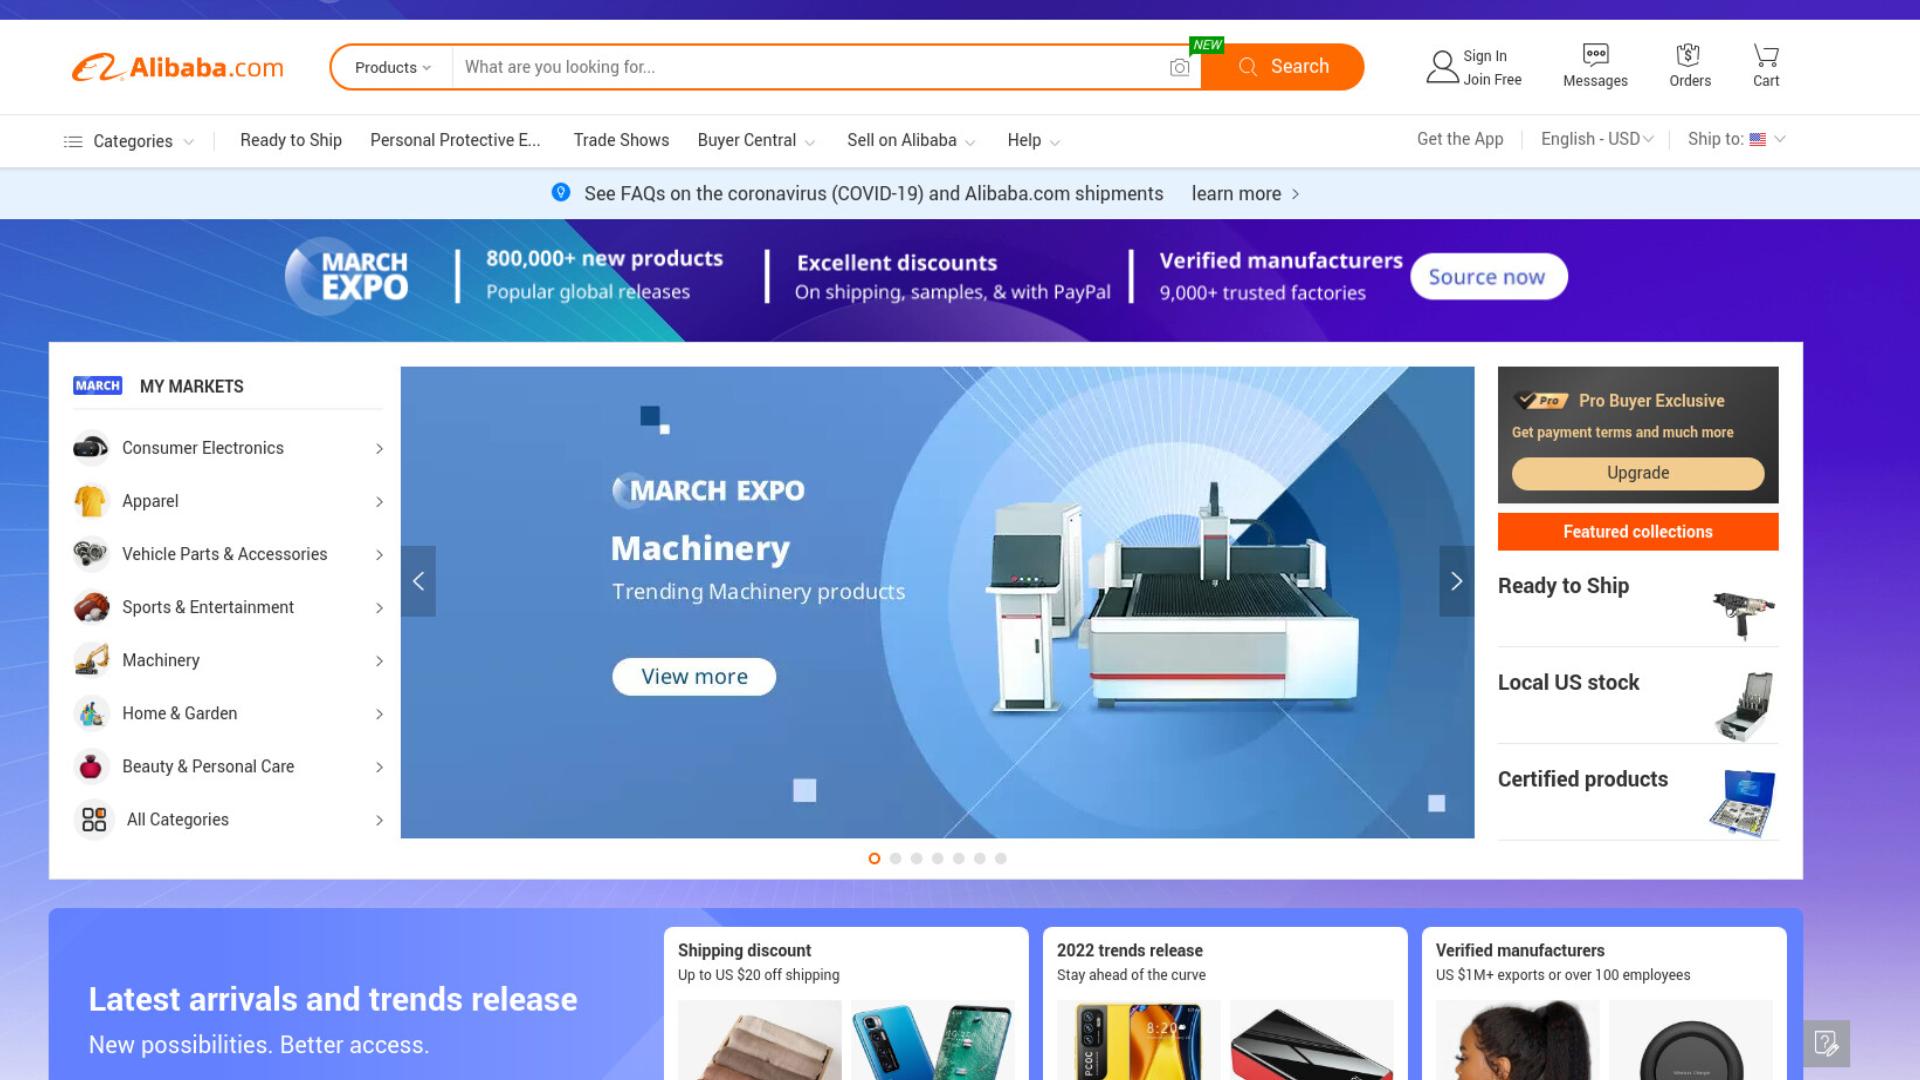Click the COVID-19 location pin icon

[561, 192]
